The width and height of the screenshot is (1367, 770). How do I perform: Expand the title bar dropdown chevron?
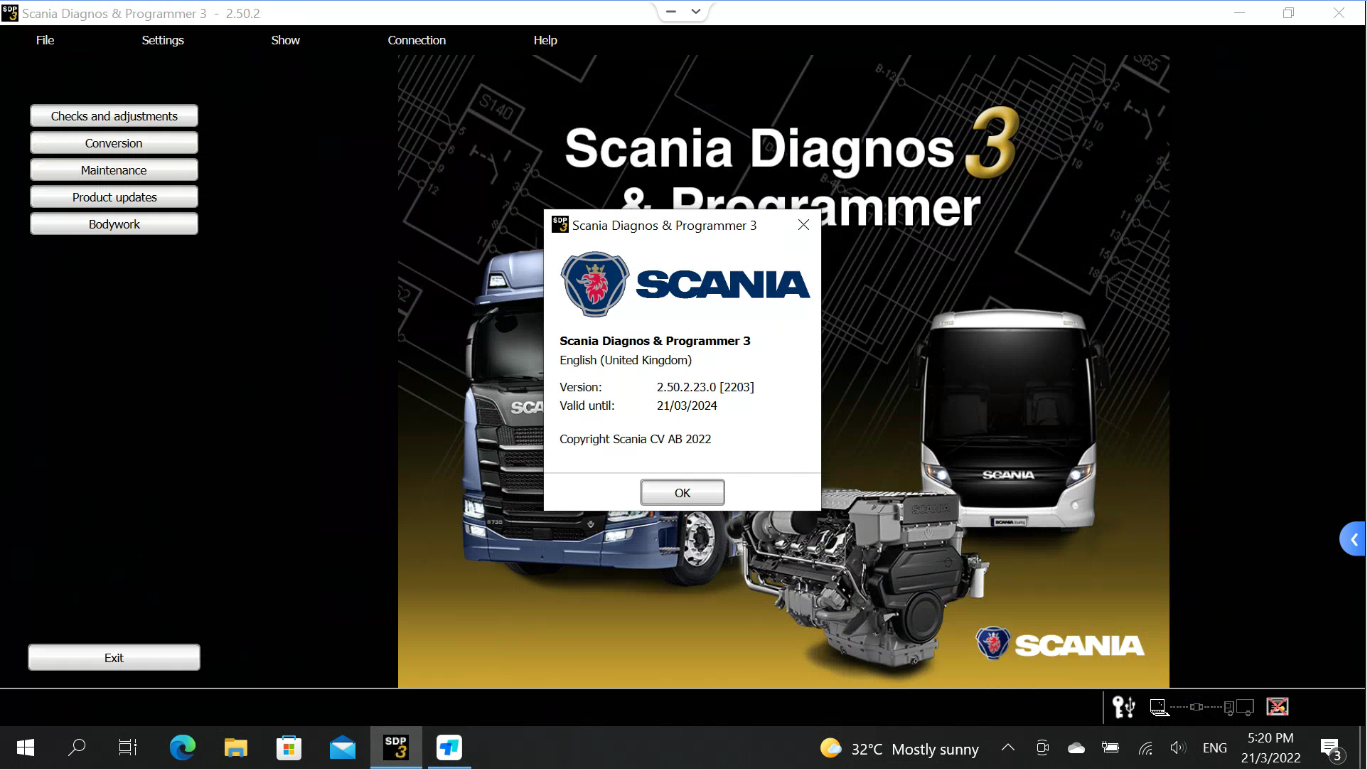[697, 12]
